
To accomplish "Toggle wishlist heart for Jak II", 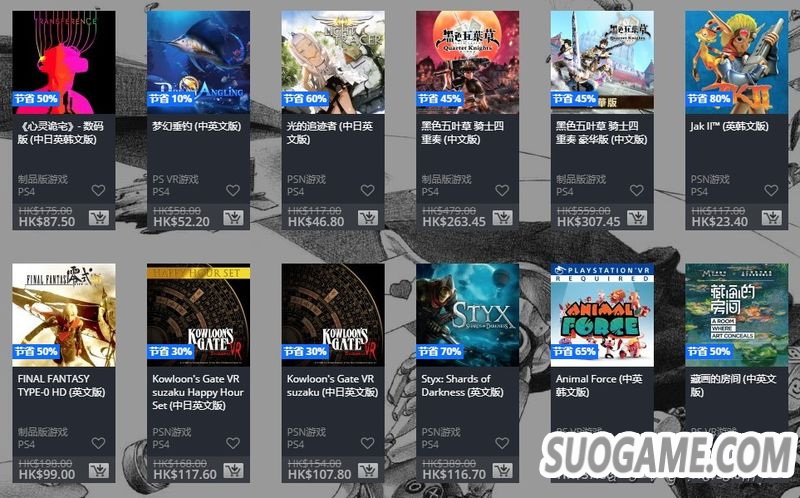I will coord(771,190).
